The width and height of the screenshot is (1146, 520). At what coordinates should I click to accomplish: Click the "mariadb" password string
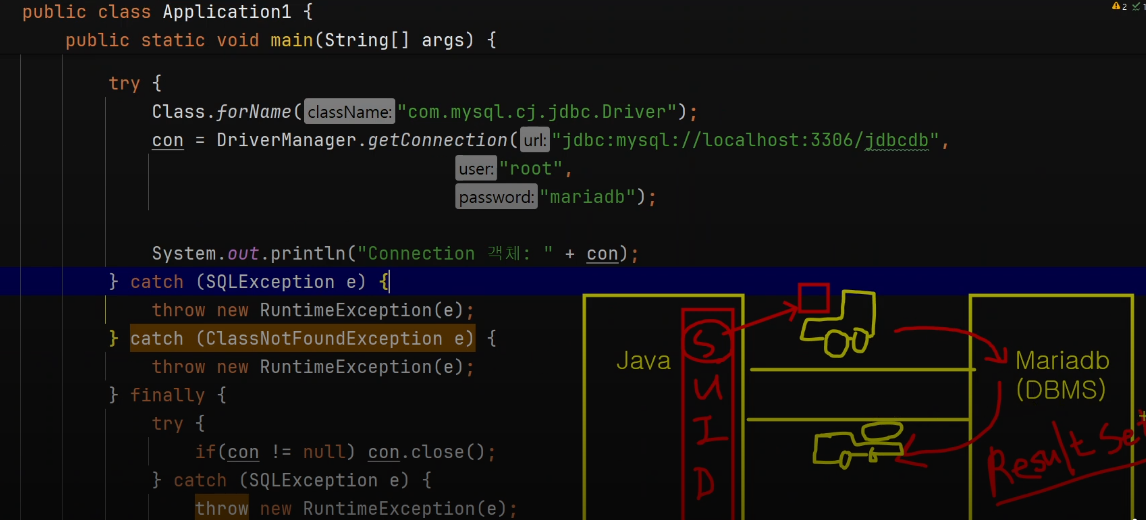[x=587, y=197]
